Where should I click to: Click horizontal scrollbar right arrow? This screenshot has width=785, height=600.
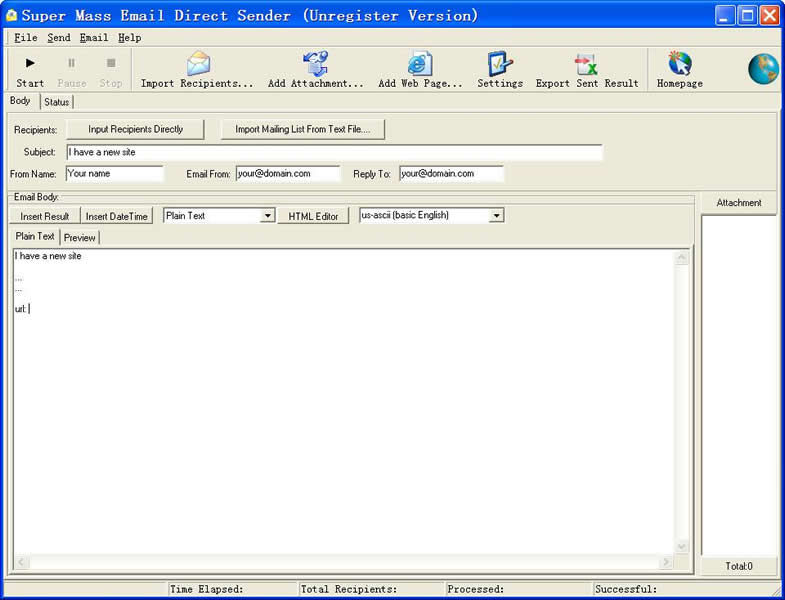tap(666, 562)
